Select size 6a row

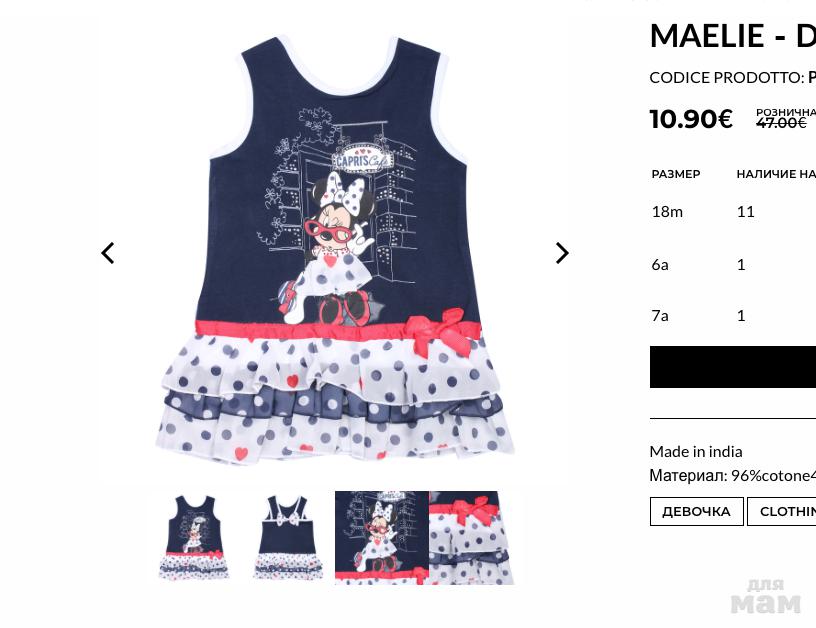[x=733, y=265]
